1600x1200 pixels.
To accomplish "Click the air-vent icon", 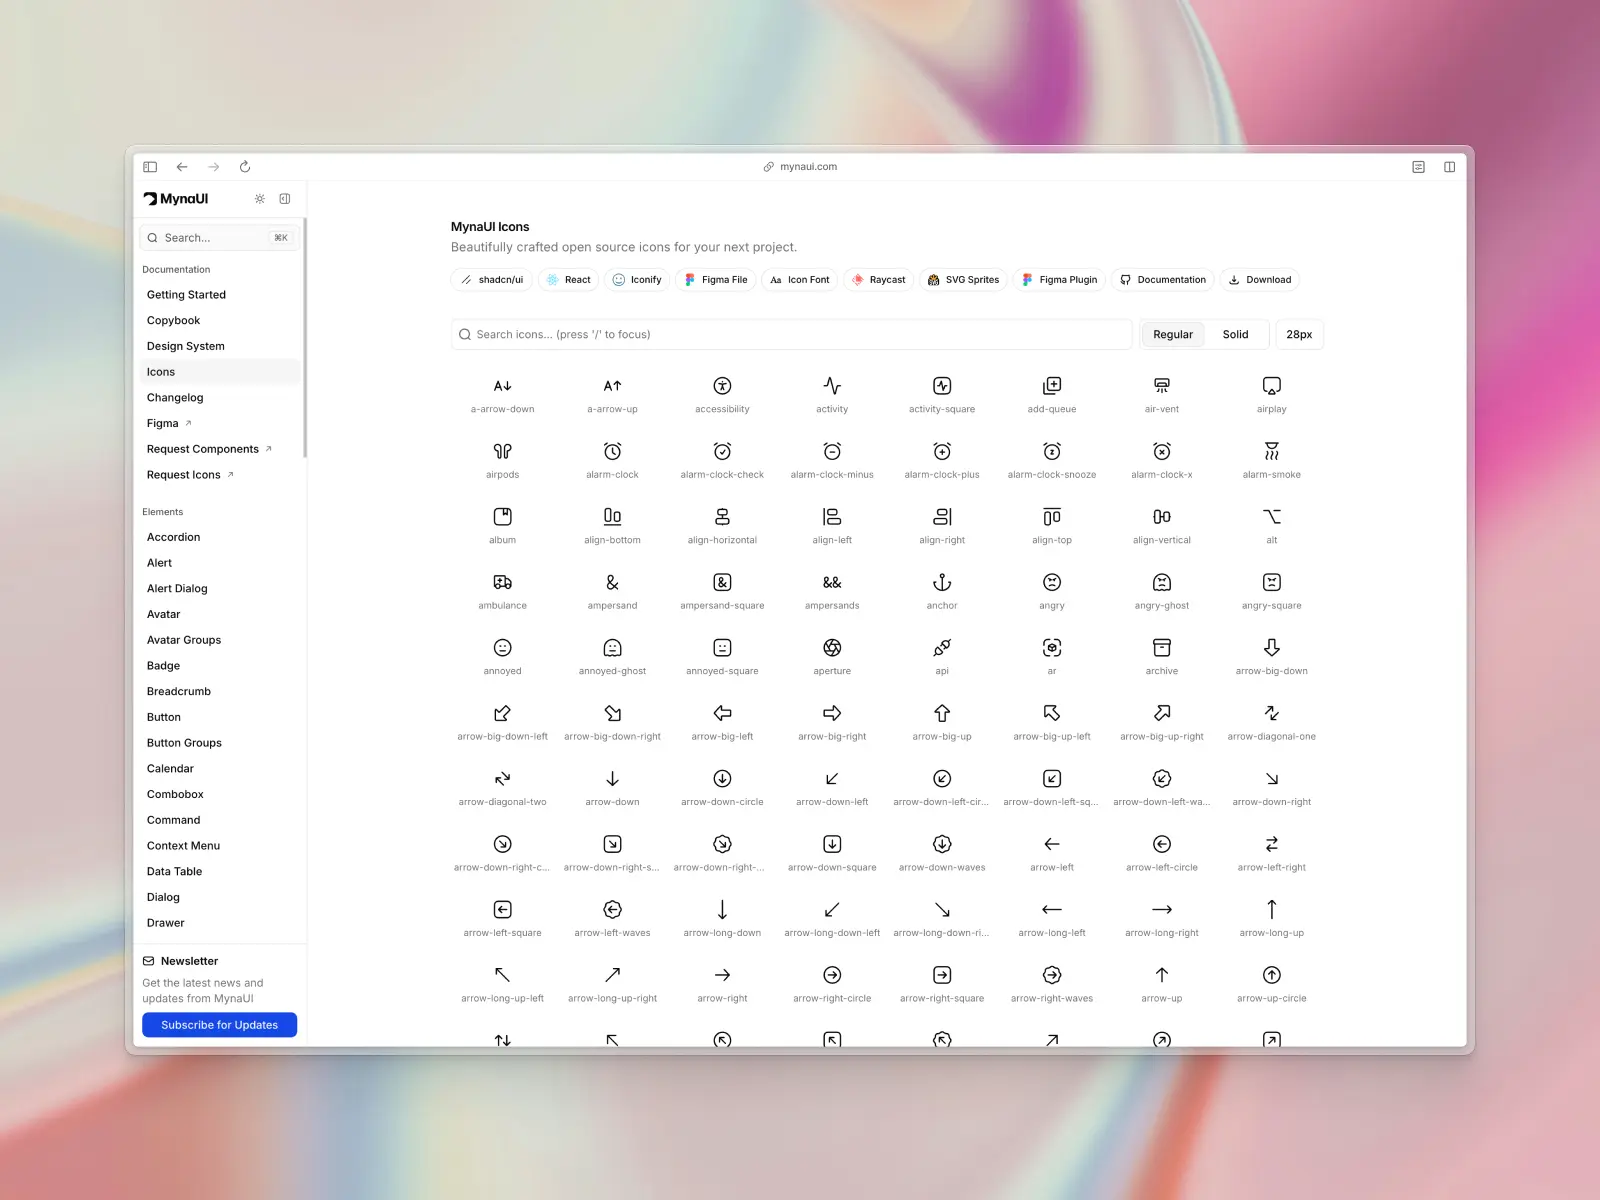I will (1162, 386).
